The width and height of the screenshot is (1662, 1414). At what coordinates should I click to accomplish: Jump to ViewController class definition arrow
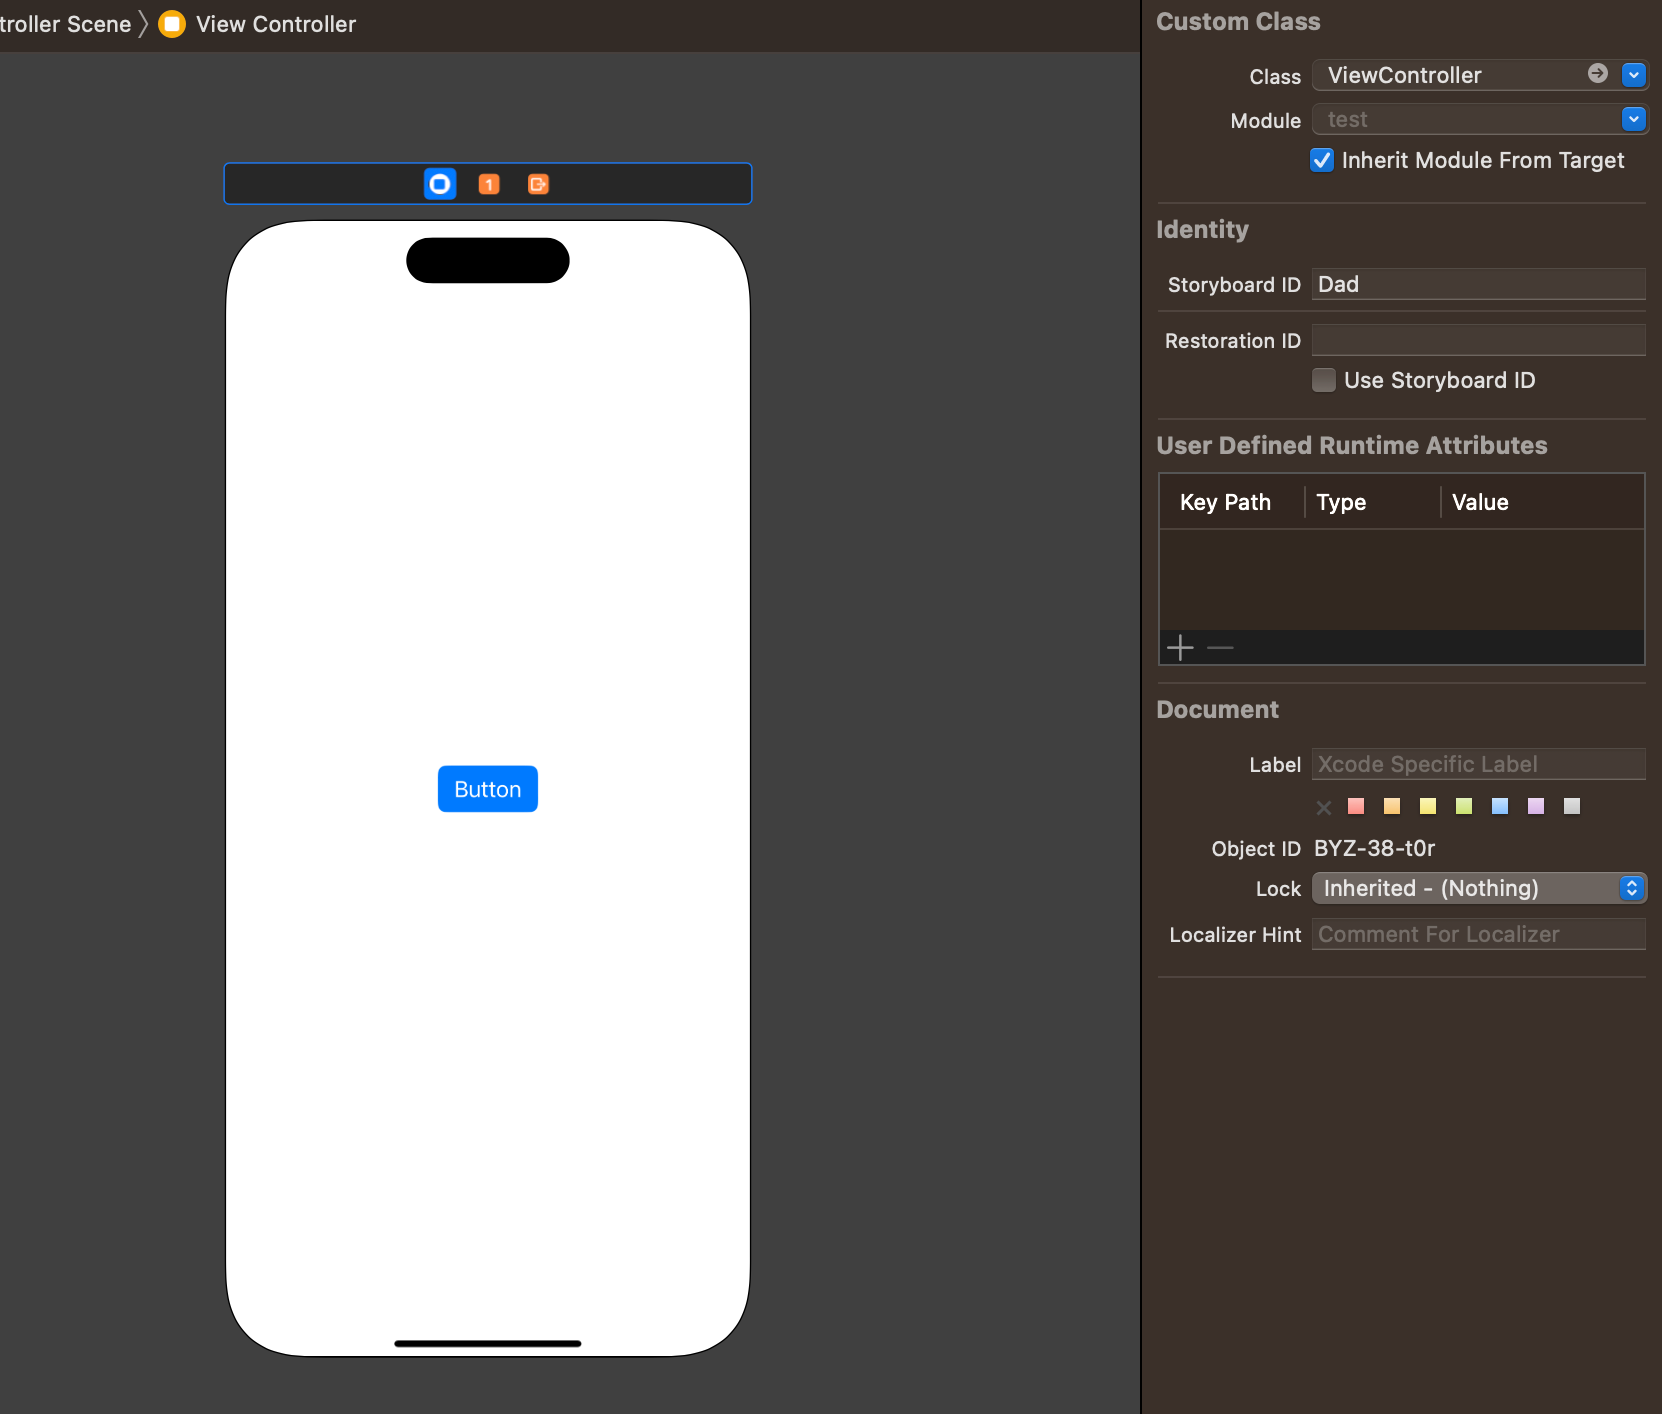coord(1598,73)
